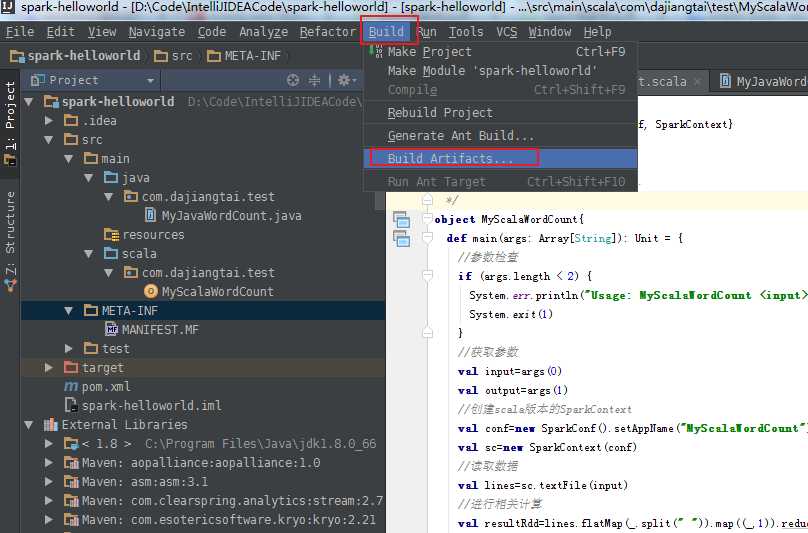Select MyScalaWordCount object file
The width and height of the screenshot is (808, 533).
pos(217,292)
